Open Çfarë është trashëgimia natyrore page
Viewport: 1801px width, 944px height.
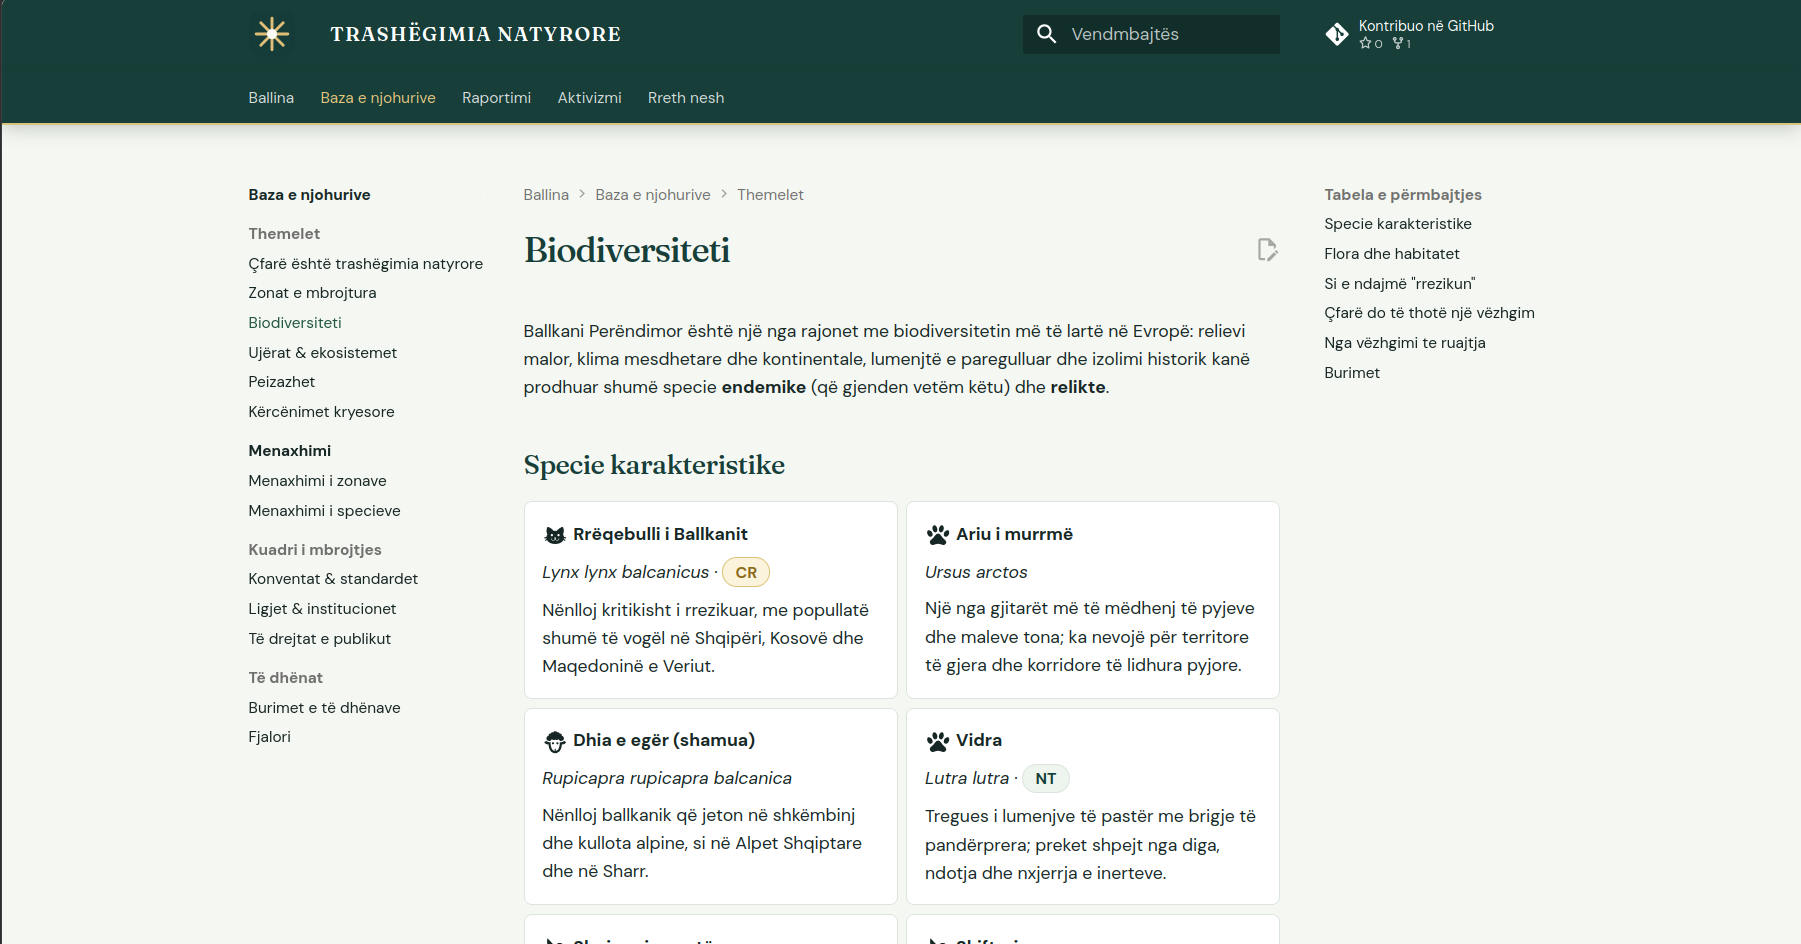366,264
